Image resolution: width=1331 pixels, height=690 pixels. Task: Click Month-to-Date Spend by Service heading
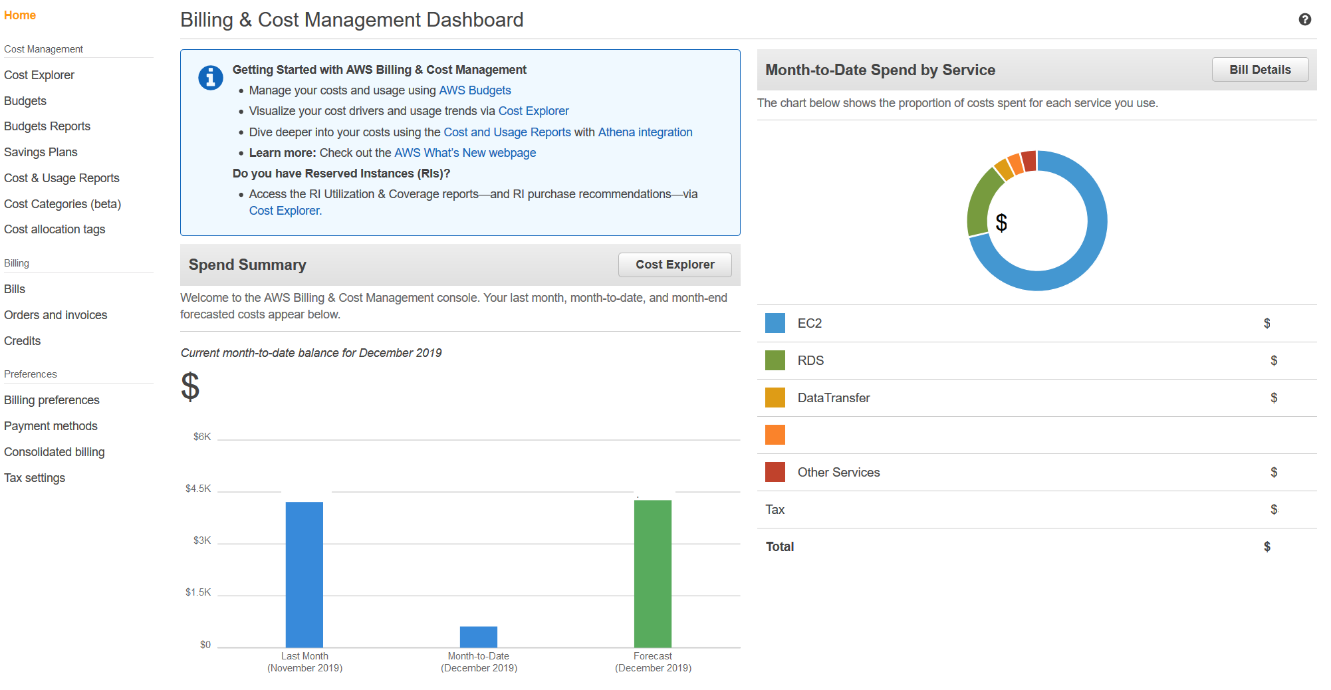880,70
